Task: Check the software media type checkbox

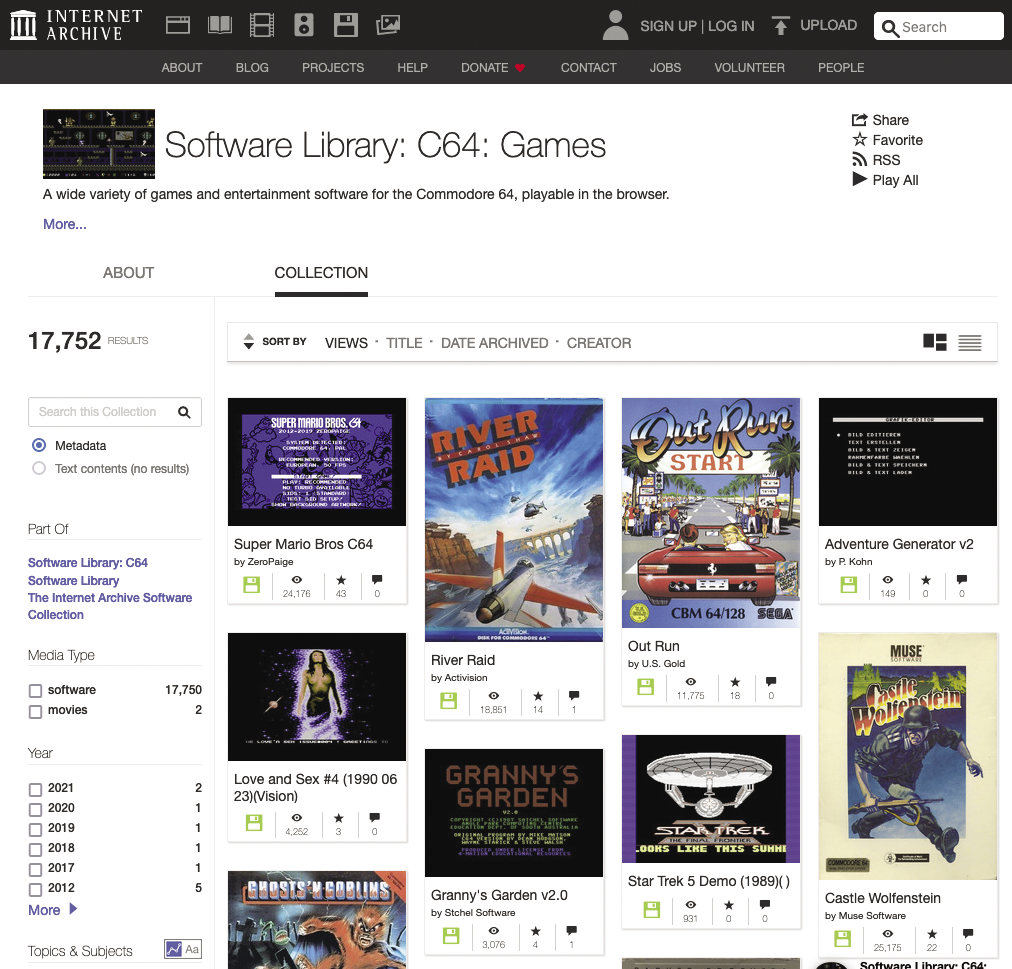Action: click(36, 691)
